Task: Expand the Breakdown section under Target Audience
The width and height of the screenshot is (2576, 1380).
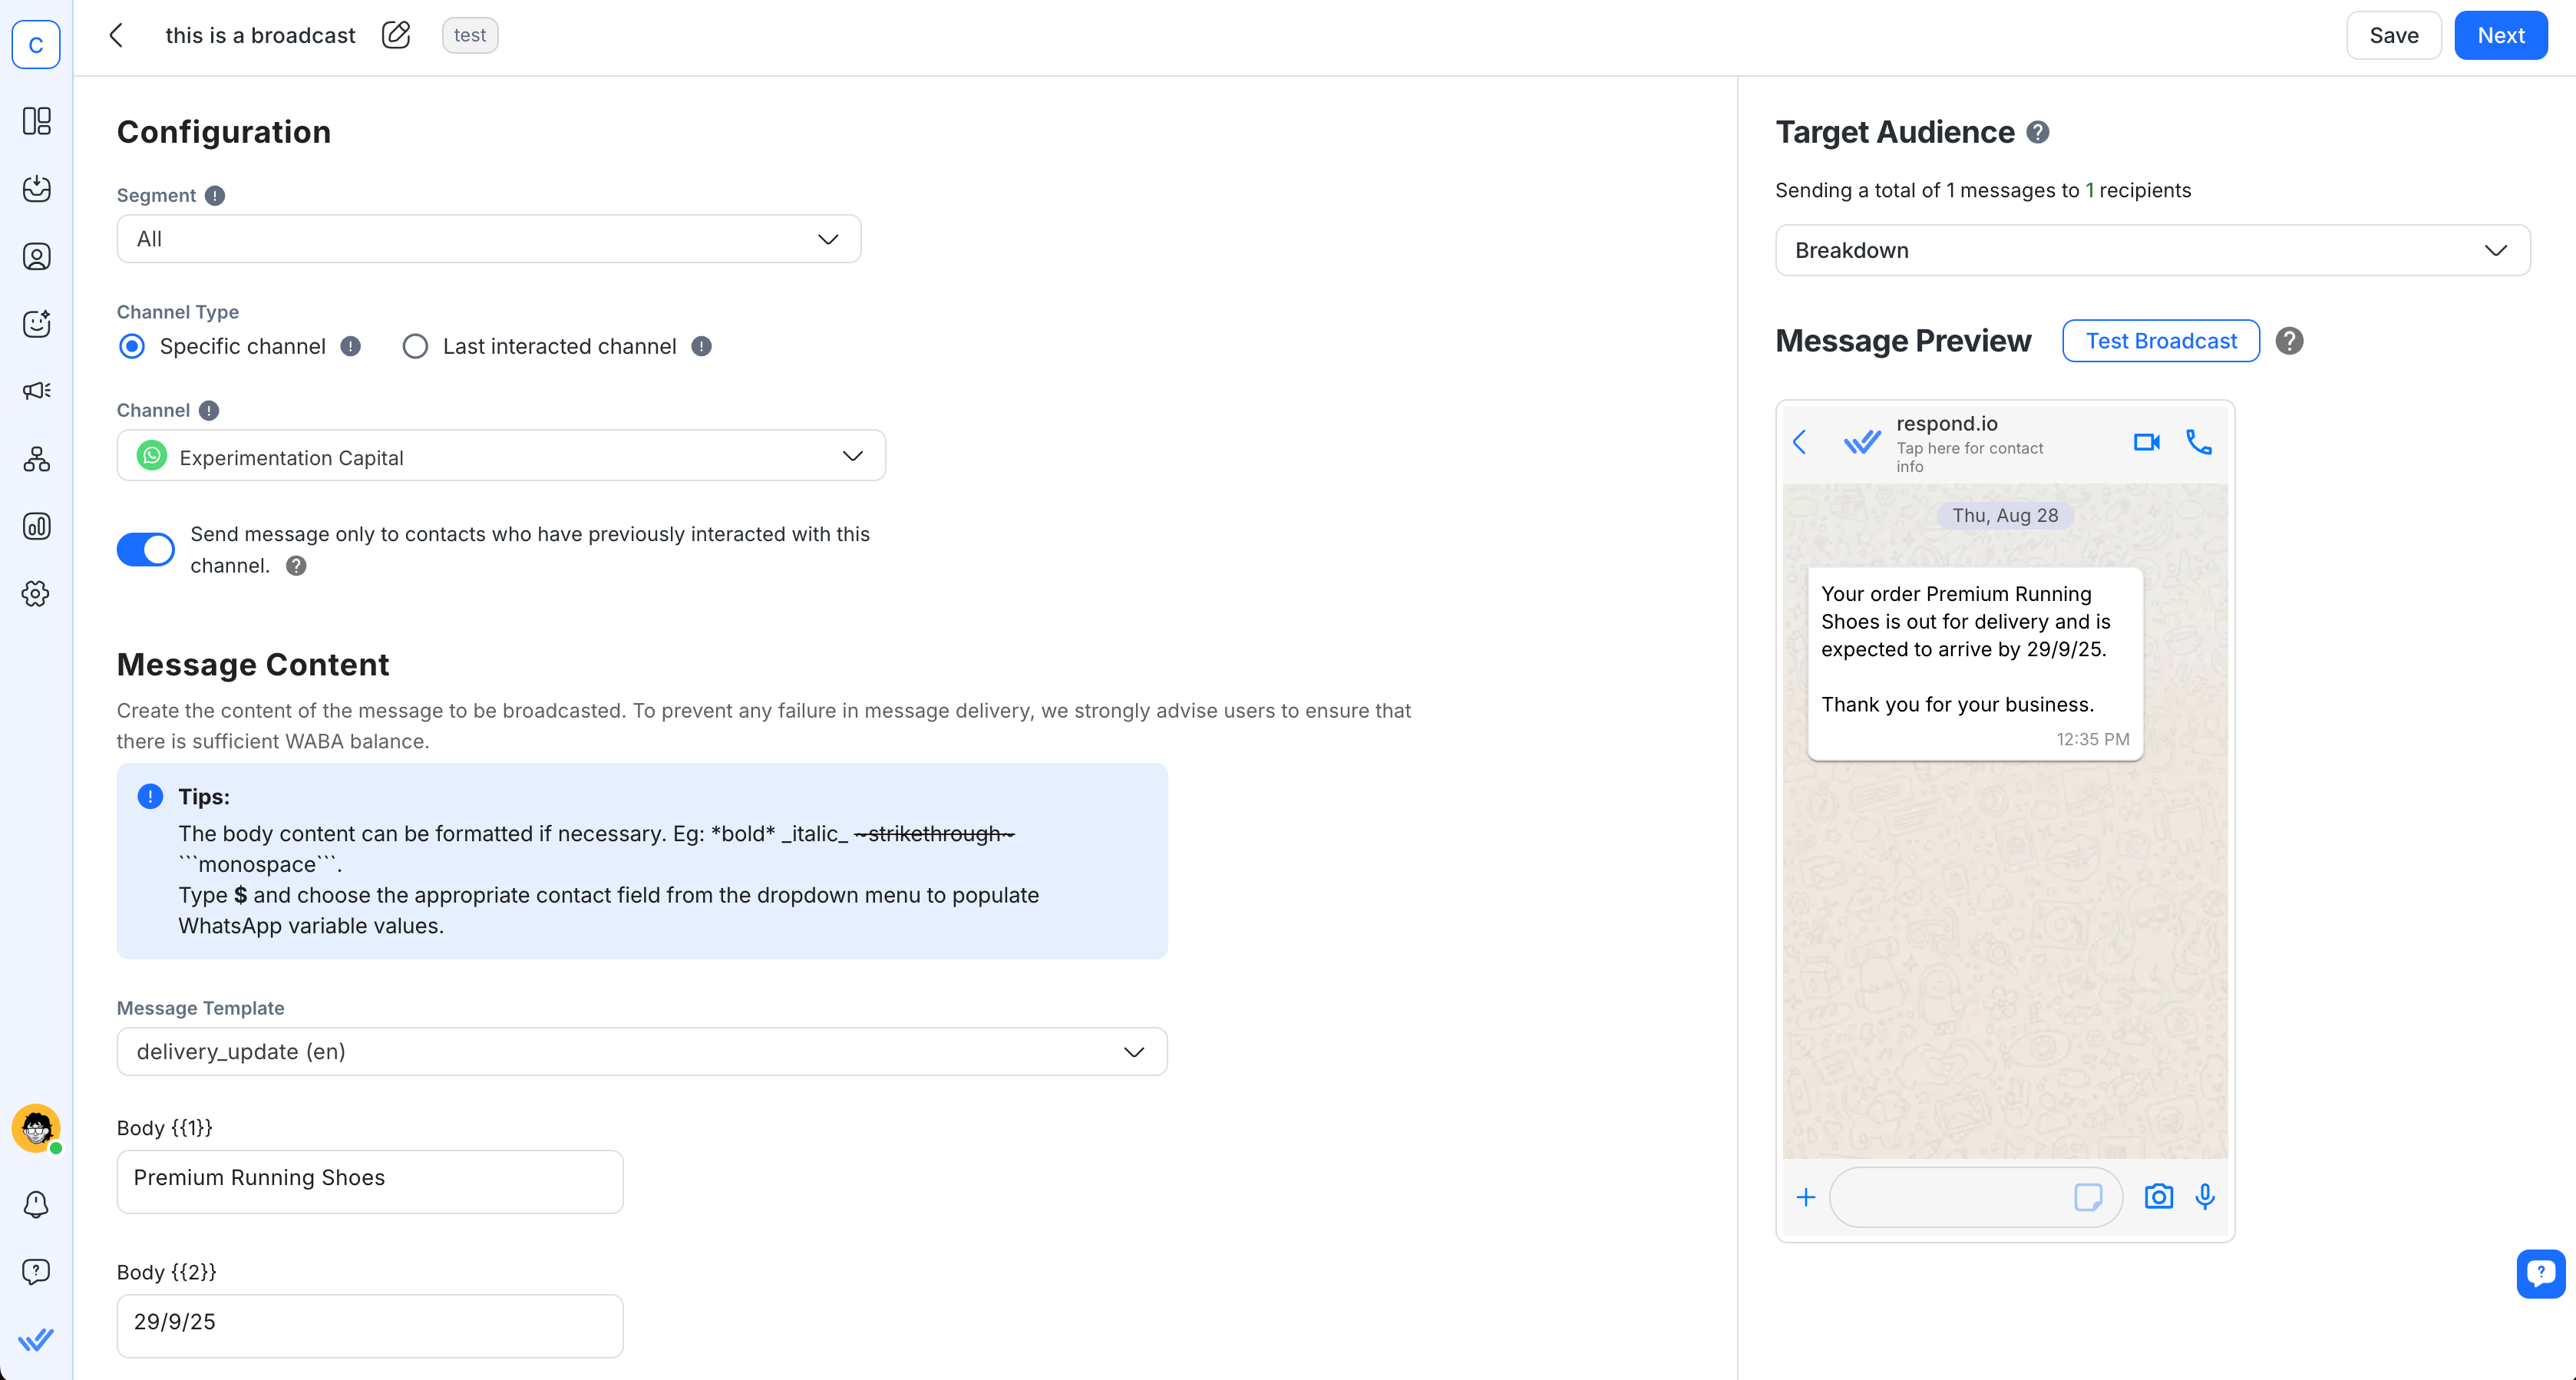Action: pos(2151,249)
